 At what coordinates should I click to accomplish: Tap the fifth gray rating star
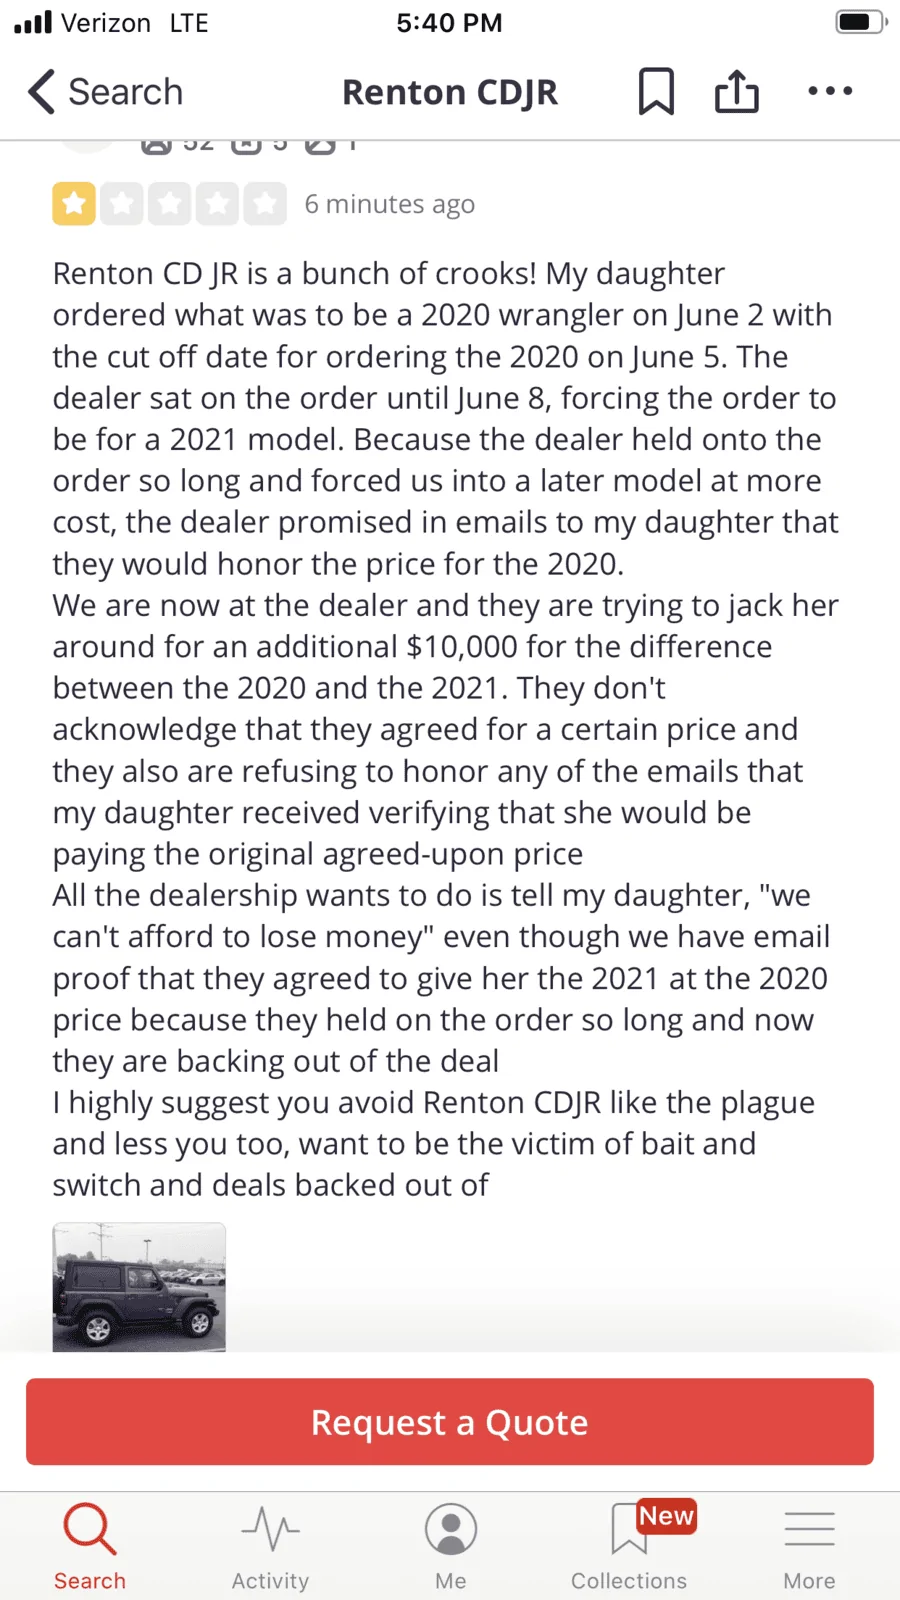265,204
